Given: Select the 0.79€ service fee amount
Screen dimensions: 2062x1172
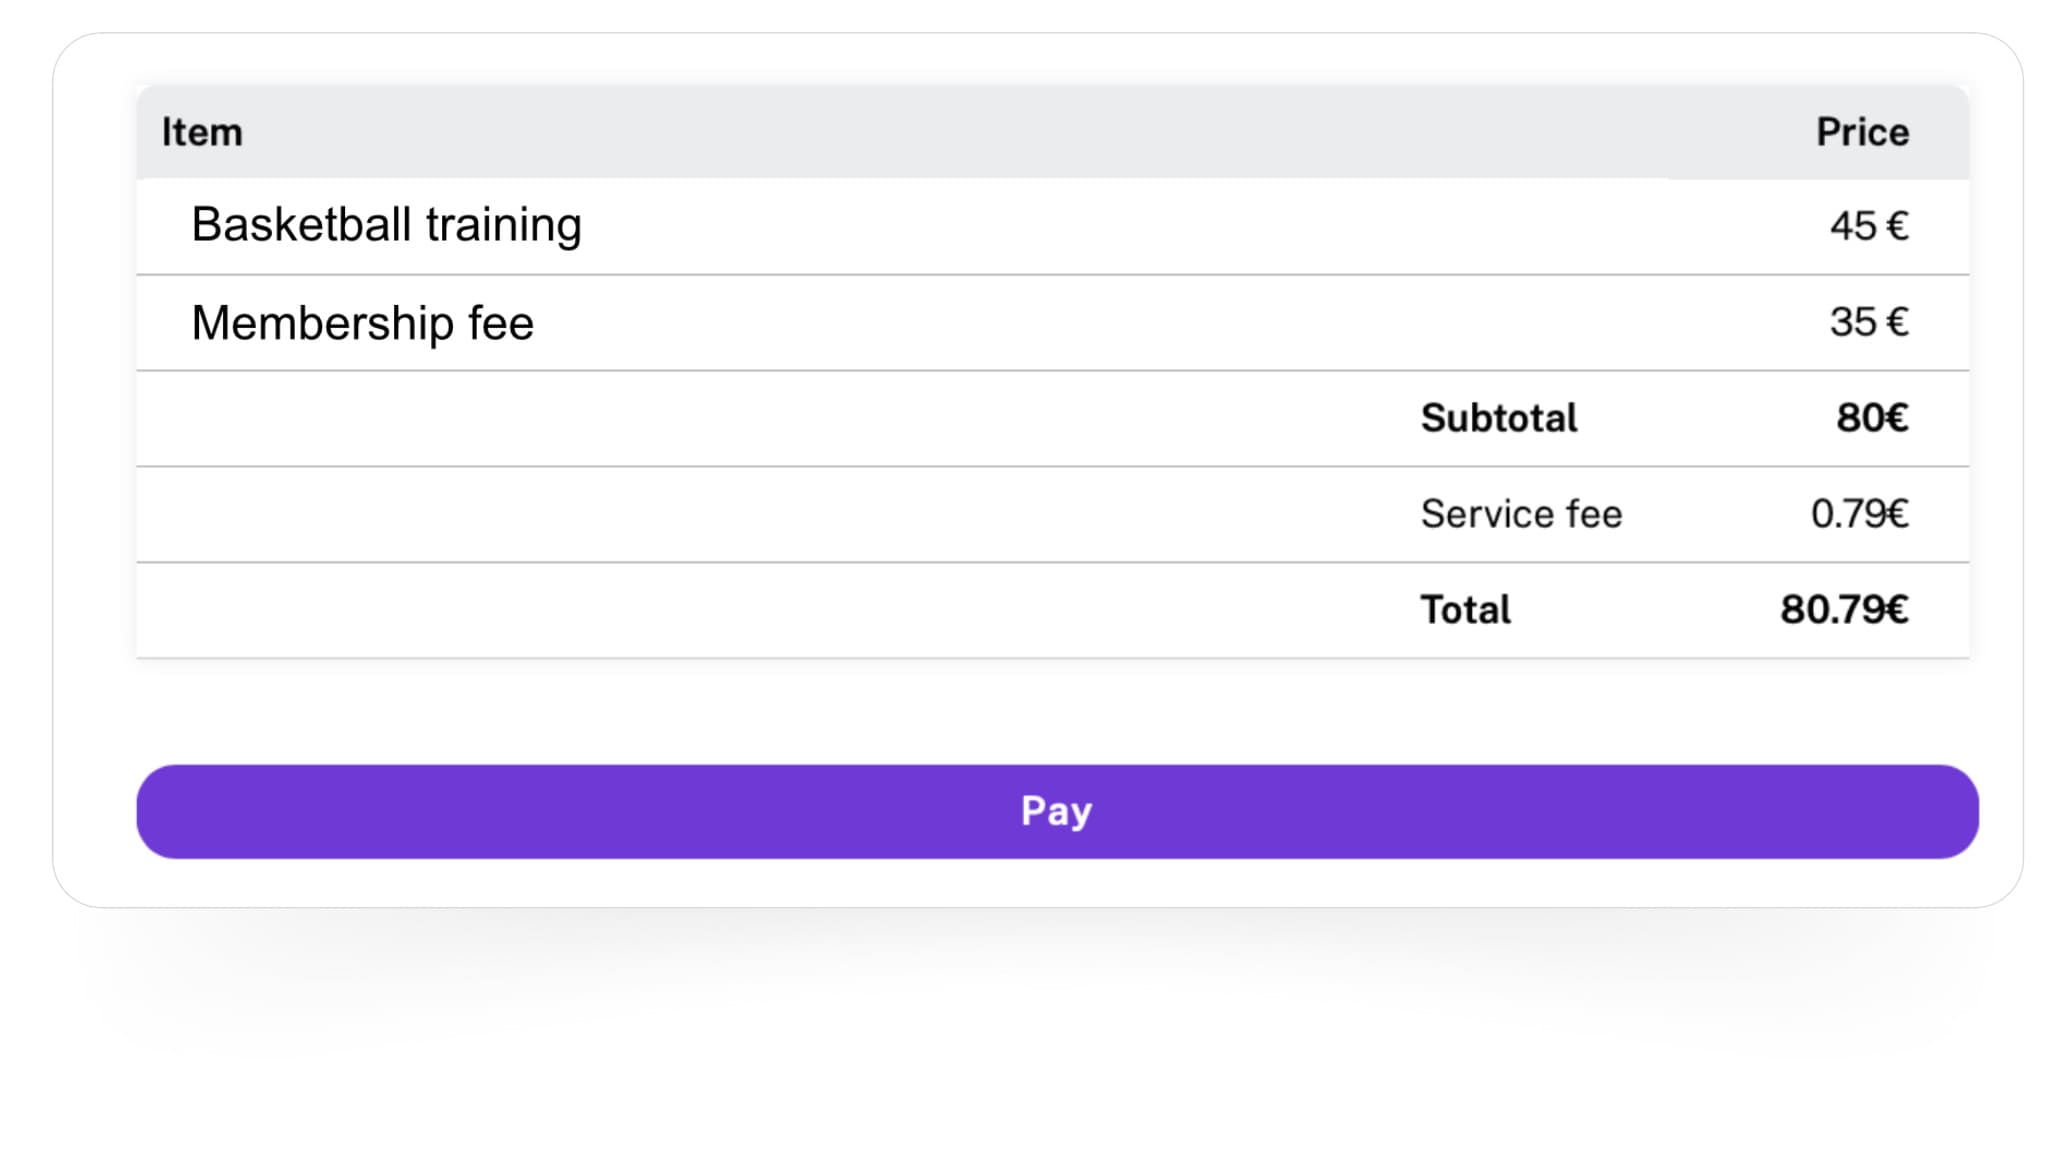Looking at the screenshot, I should coord(1859,513).
